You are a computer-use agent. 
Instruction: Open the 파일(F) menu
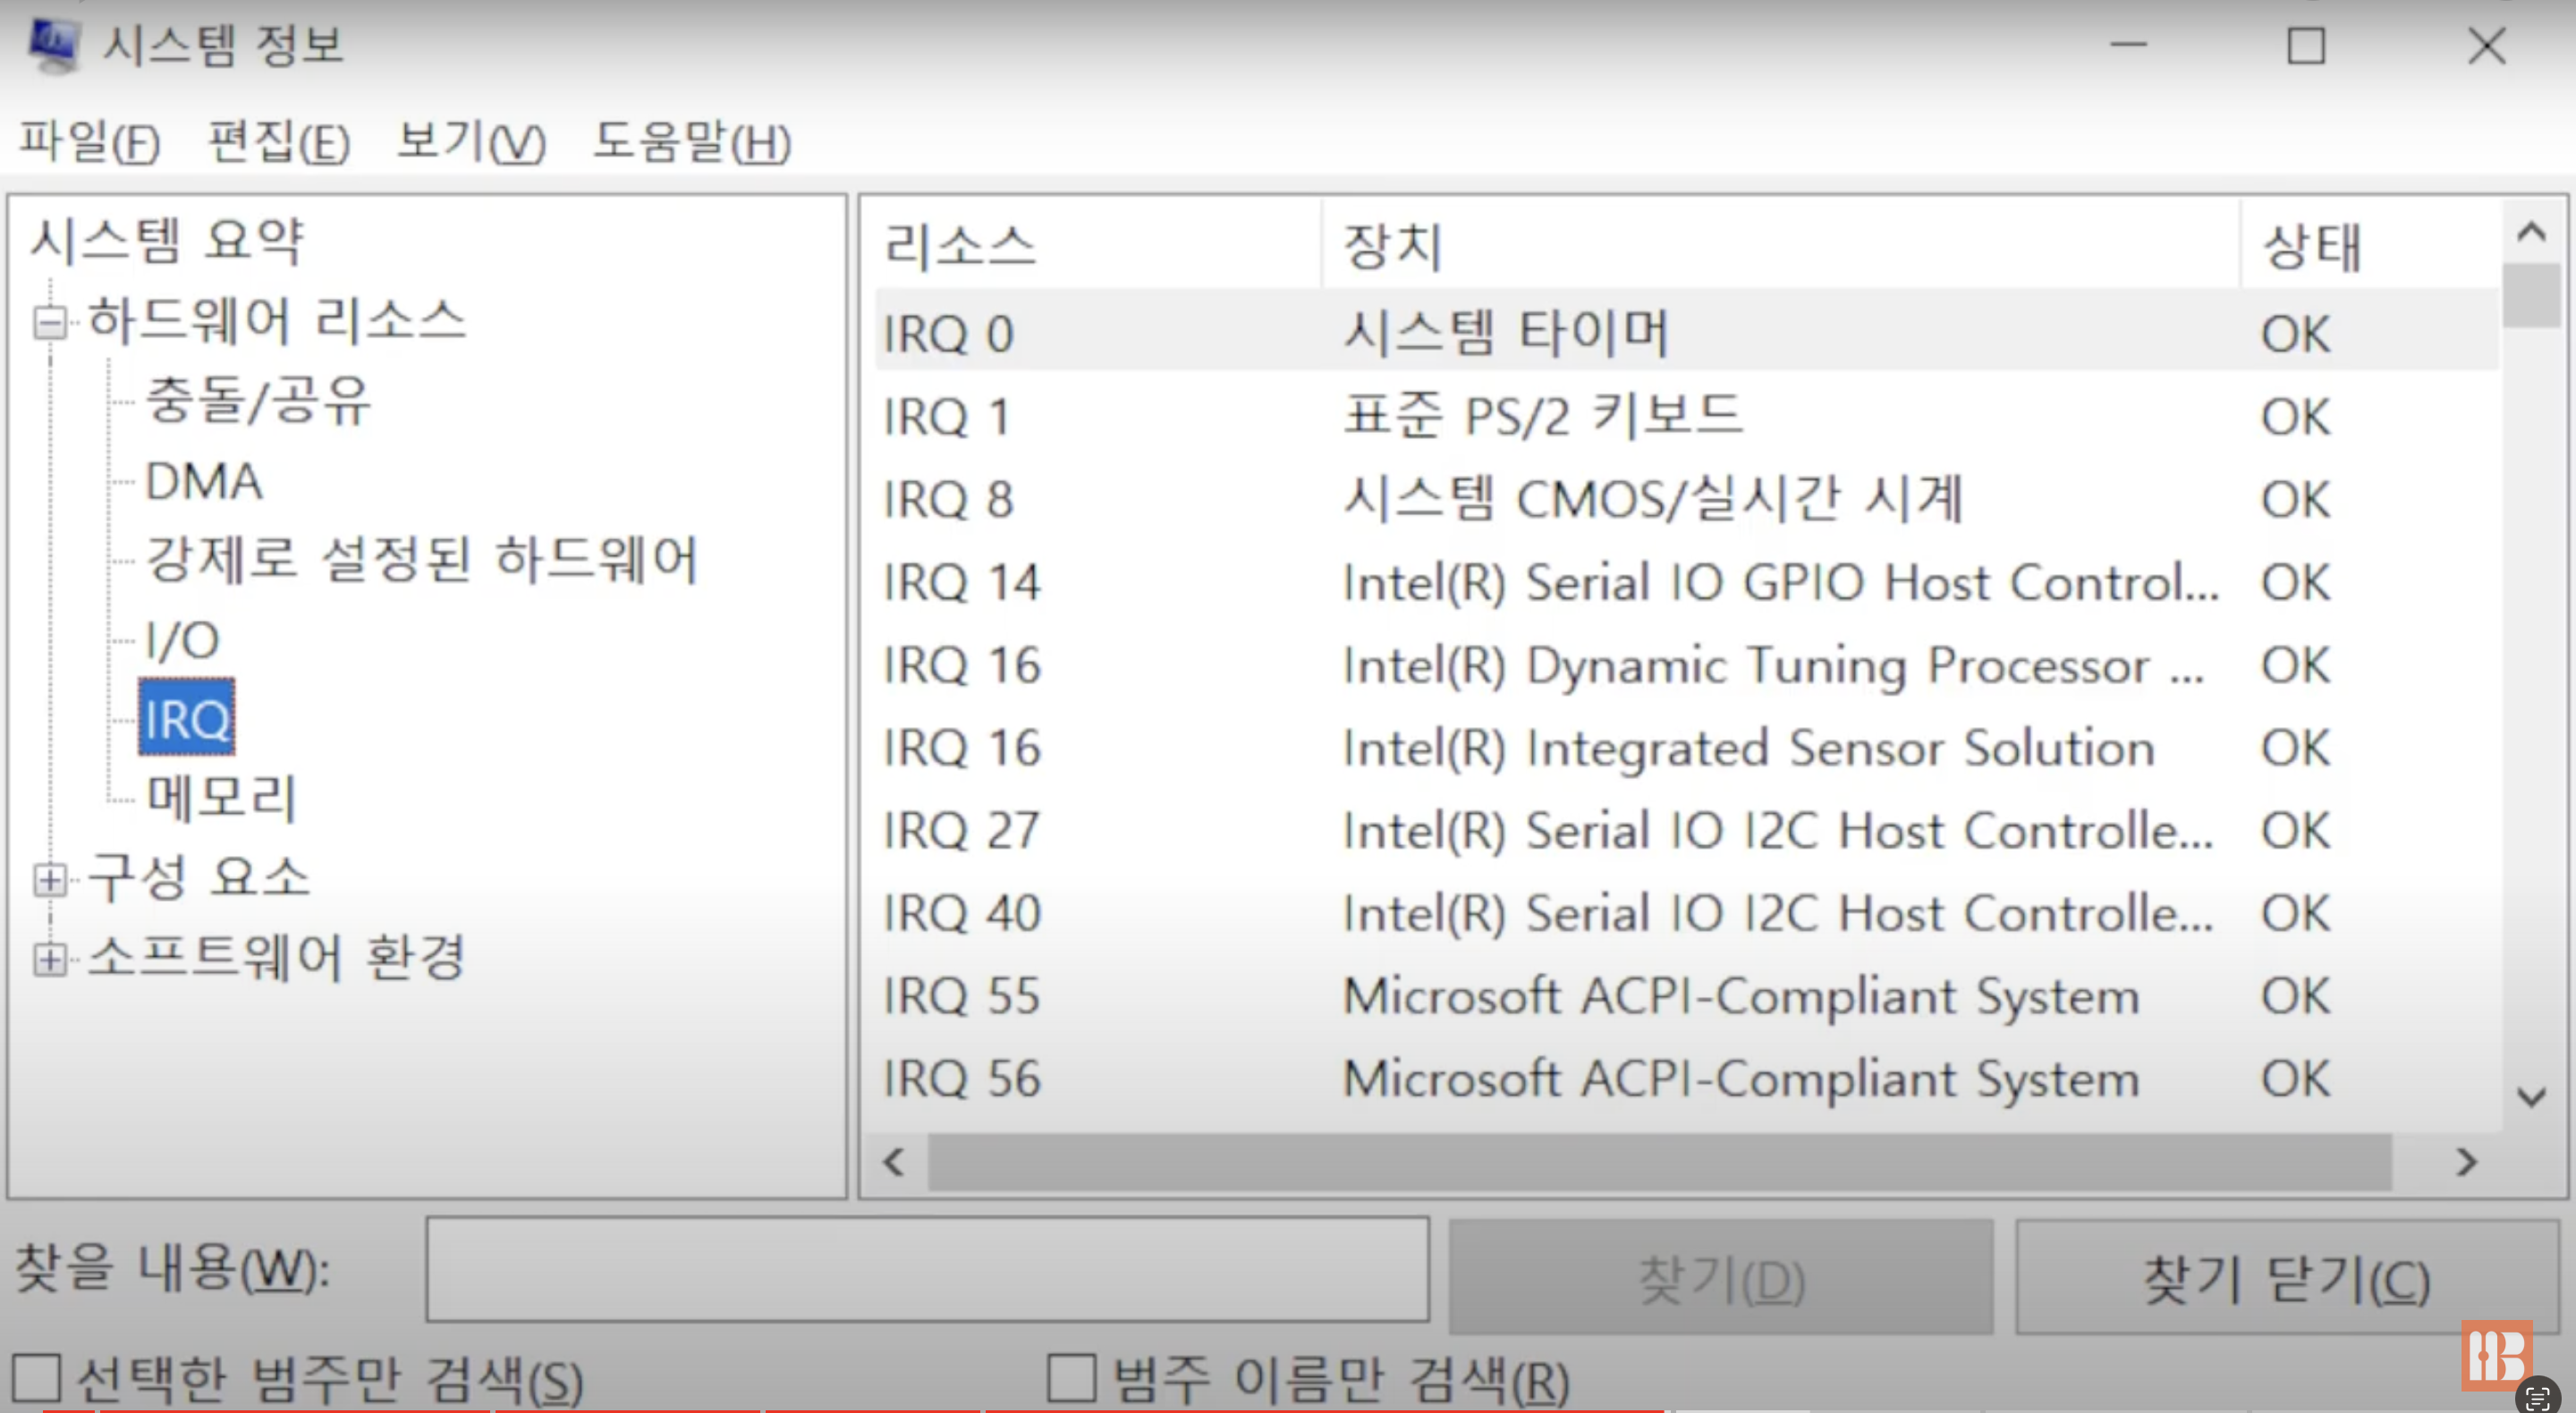coord(89,141)
